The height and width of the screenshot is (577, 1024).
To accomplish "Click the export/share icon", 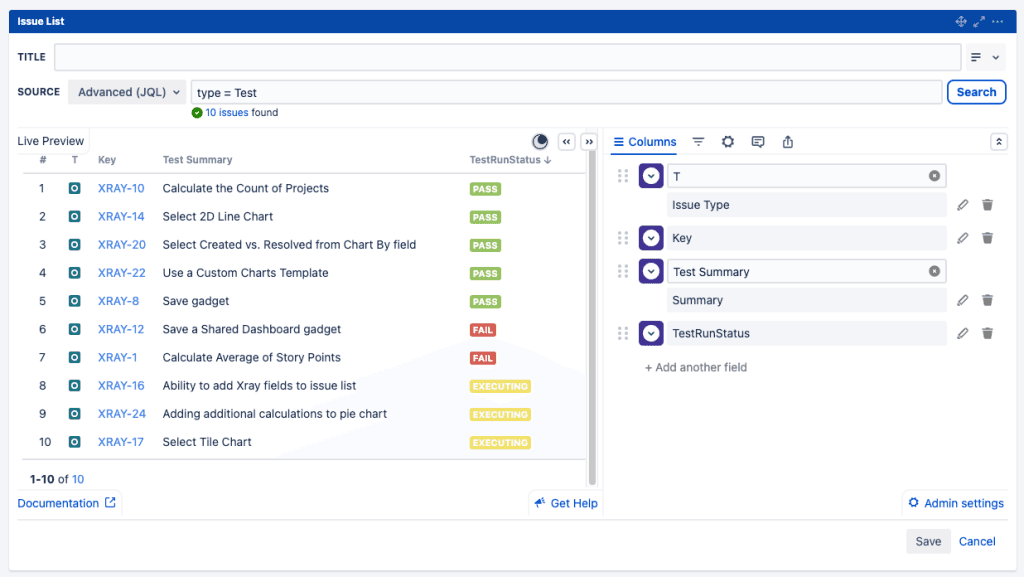I will (x=788, y=142).
